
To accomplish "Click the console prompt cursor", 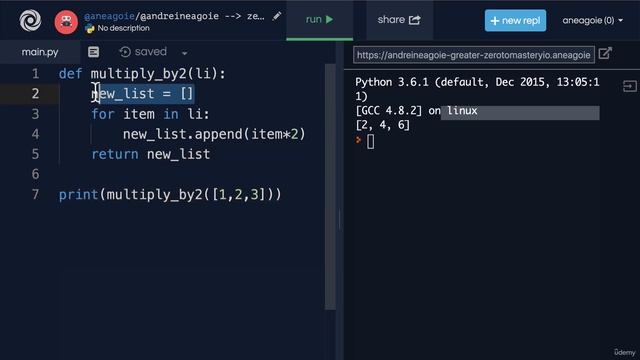I will pyautogui.click(x=370, y=142).
